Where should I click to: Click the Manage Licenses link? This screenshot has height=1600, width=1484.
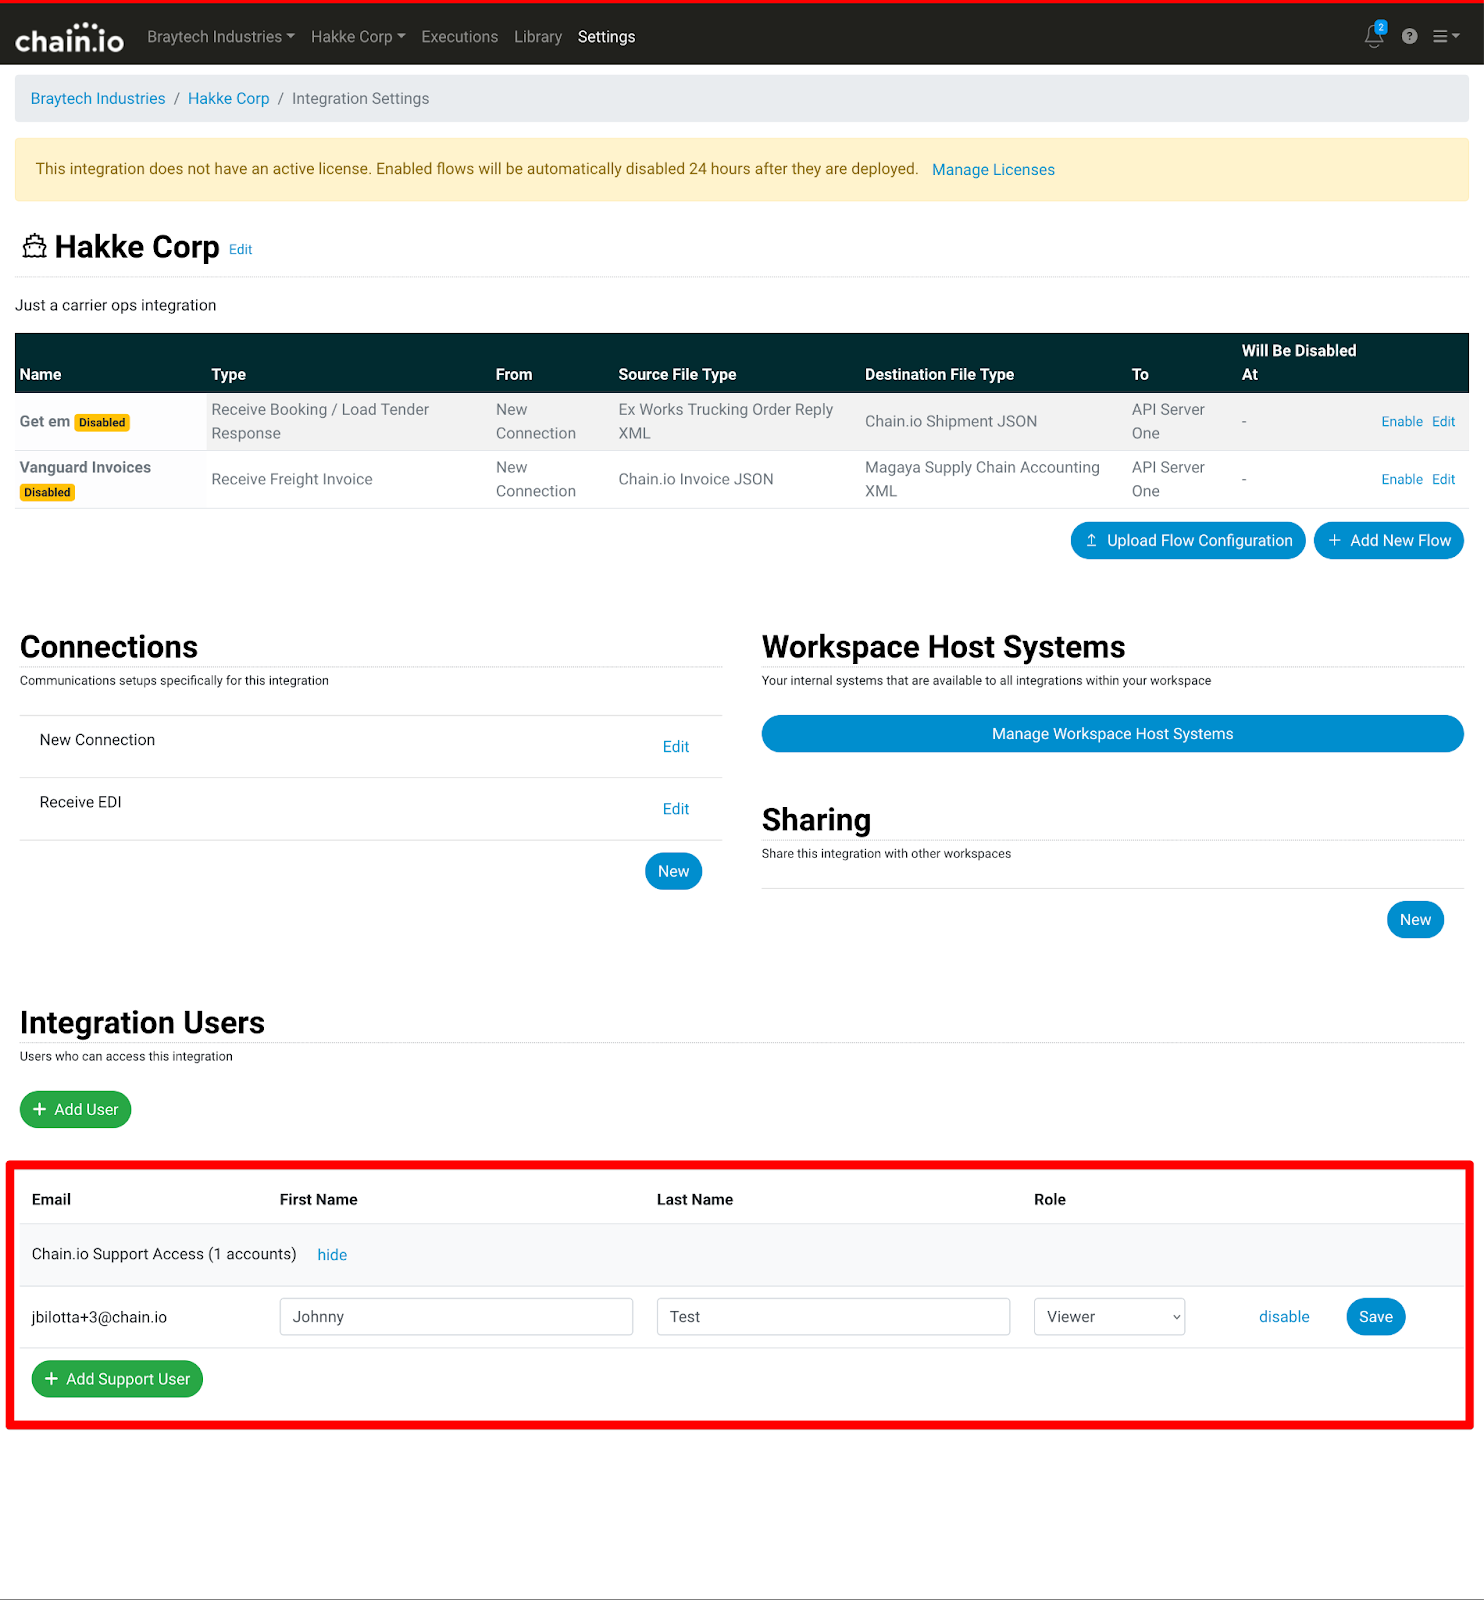993,170
